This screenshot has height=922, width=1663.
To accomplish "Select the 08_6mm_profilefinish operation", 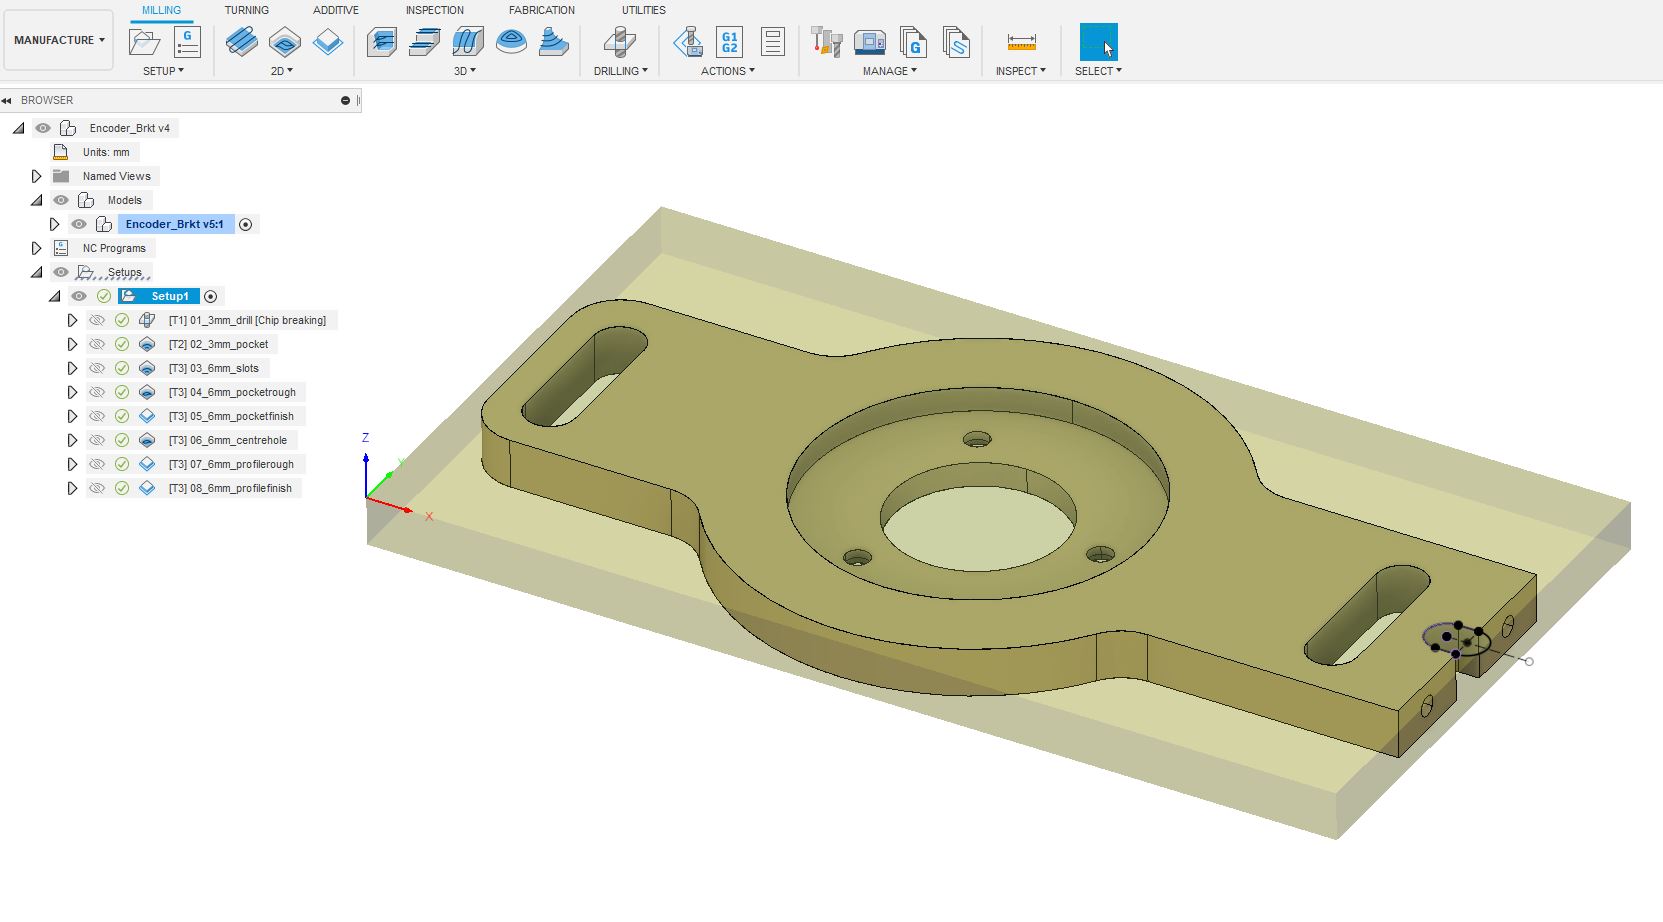I will coord(230,488).
